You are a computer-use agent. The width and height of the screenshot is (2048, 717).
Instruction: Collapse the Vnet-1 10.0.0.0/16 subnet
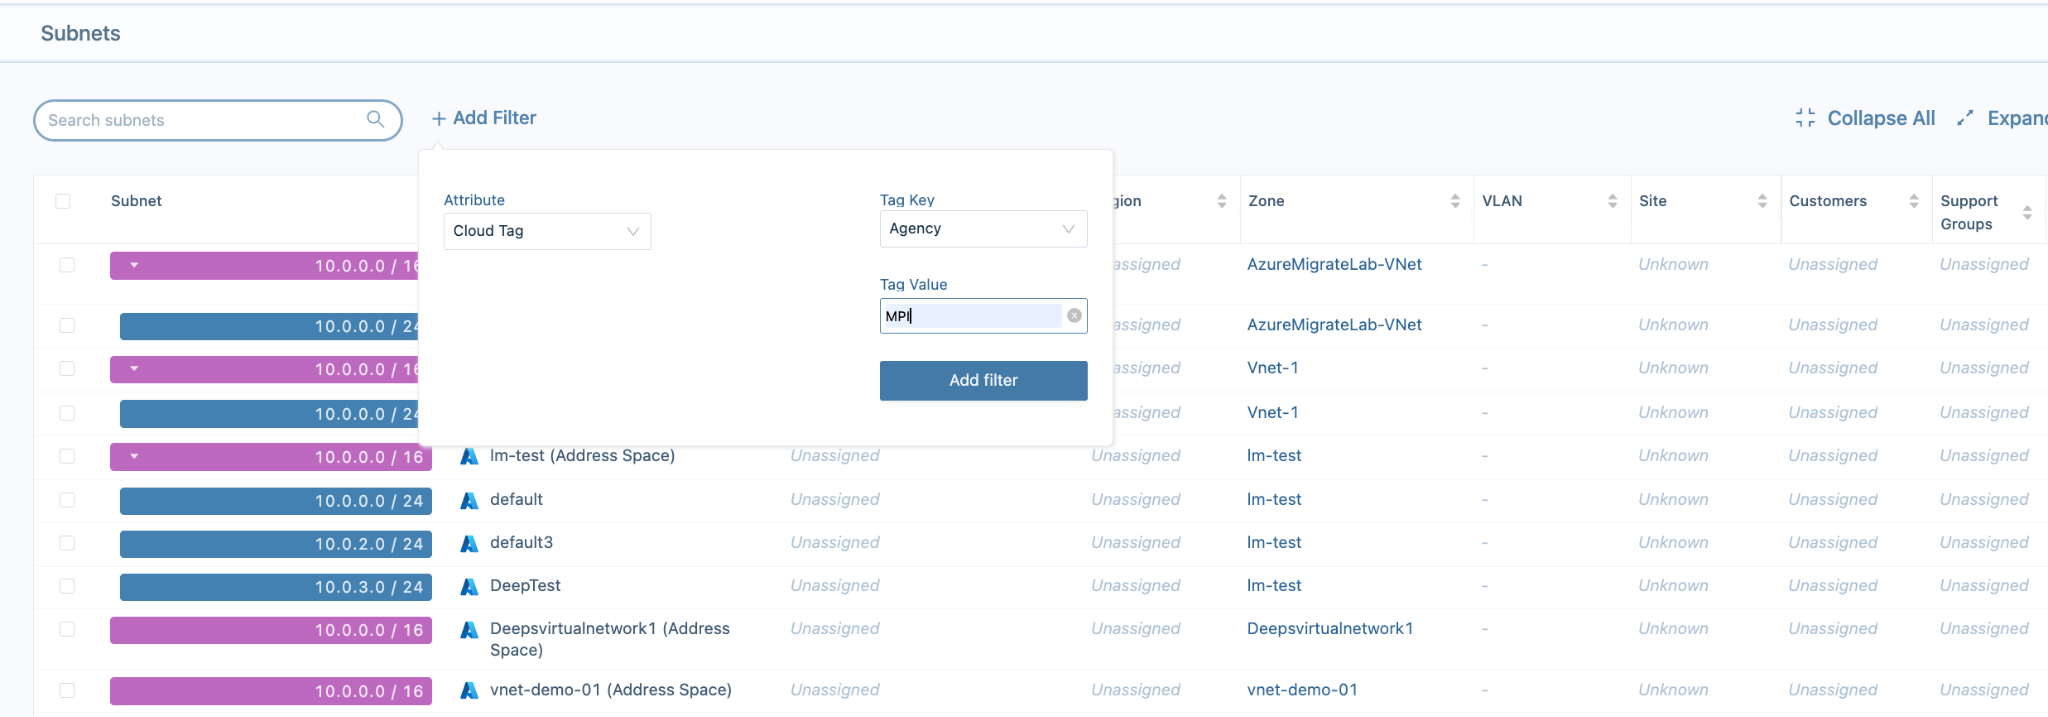click(x=134, y=368)
